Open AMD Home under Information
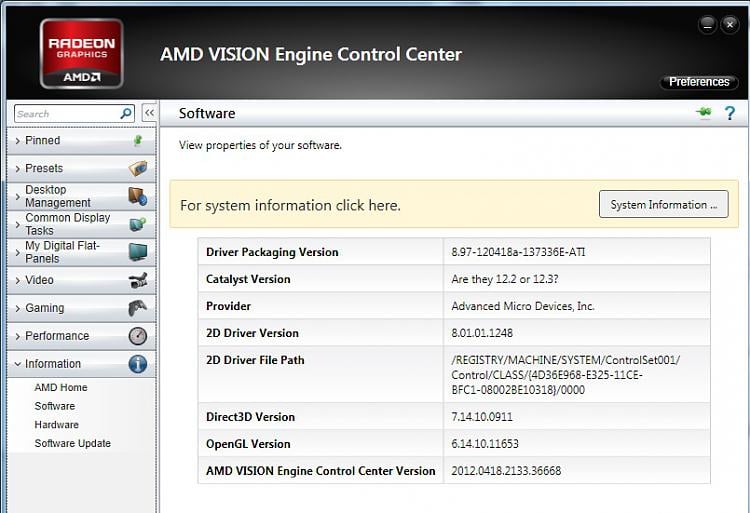Viewport: 750px width, 513px height. click(x=61, y=387)
